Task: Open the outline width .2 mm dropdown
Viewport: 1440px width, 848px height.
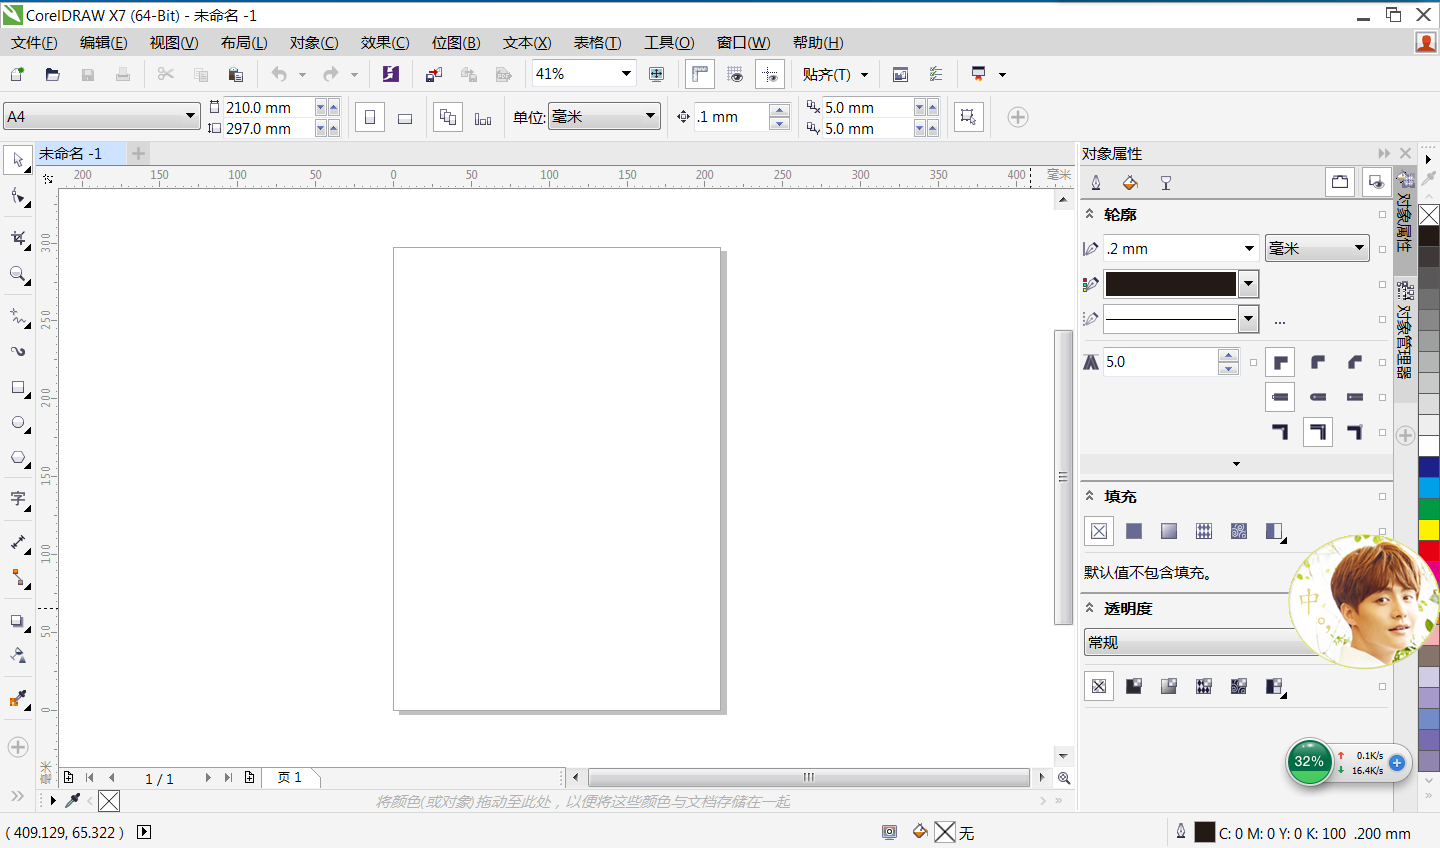Action: pos(1249,249)
